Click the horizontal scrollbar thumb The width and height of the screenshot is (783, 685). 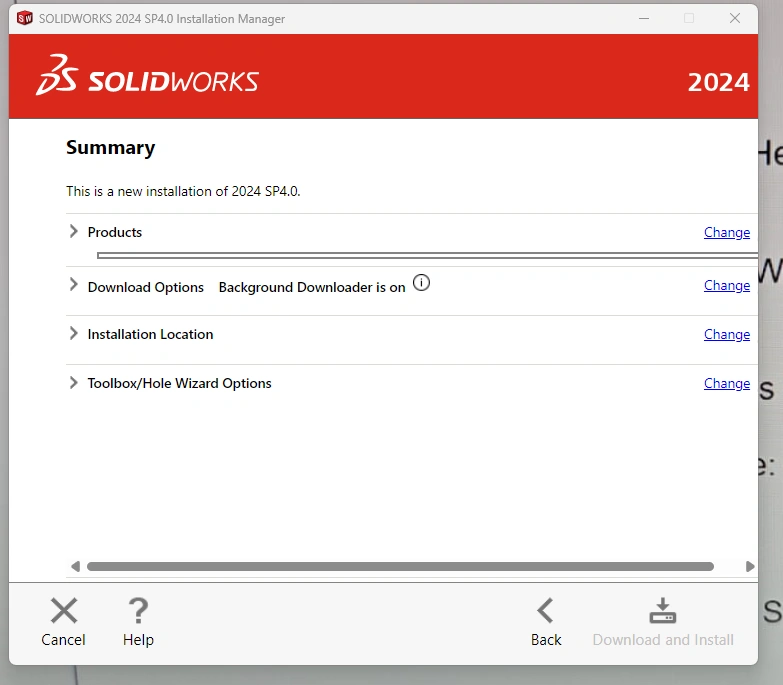tap(400, 566)
